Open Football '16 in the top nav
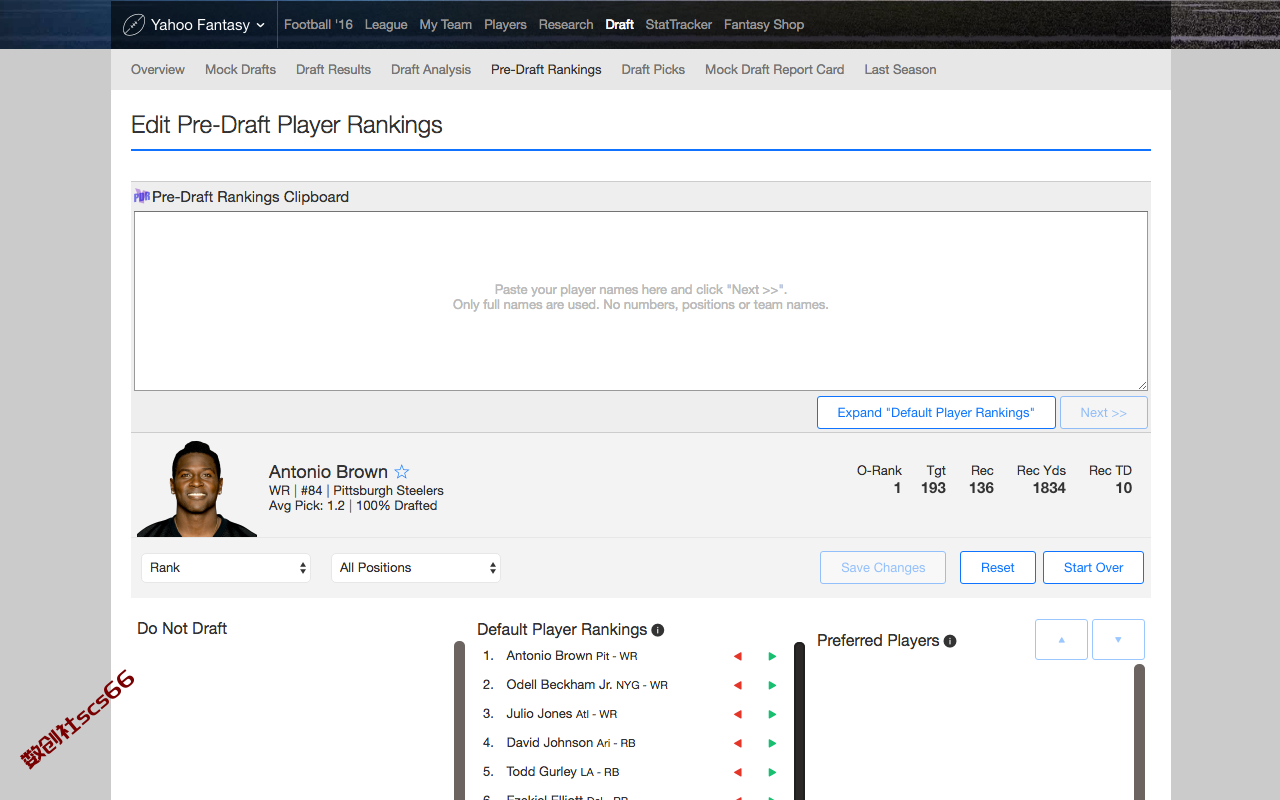The image size is (1280, 800). [318, 24]
